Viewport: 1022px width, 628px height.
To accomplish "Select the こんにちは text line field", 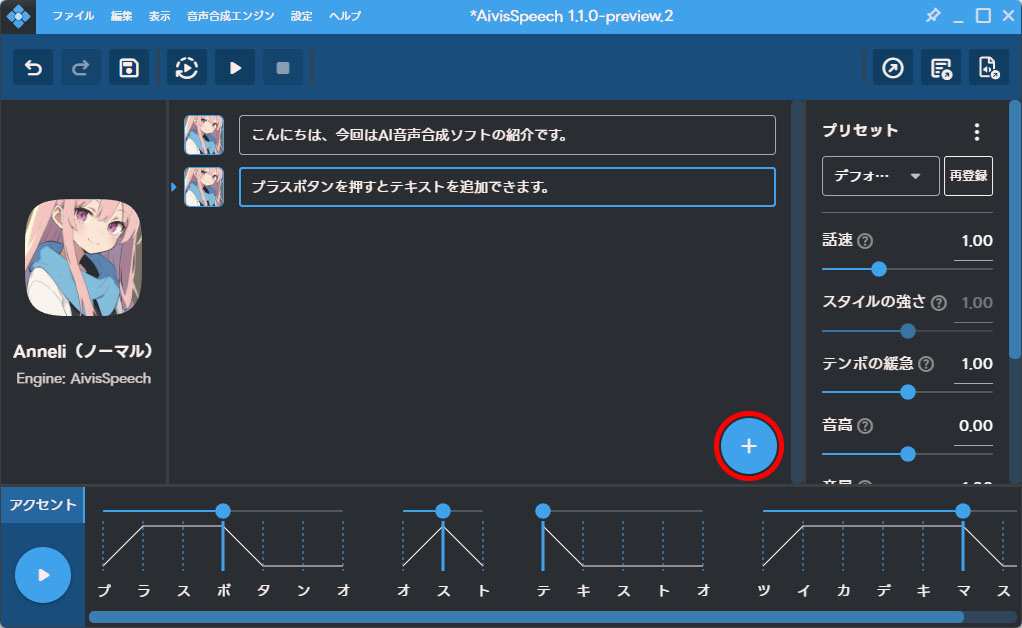I will [x=507, y=135].
